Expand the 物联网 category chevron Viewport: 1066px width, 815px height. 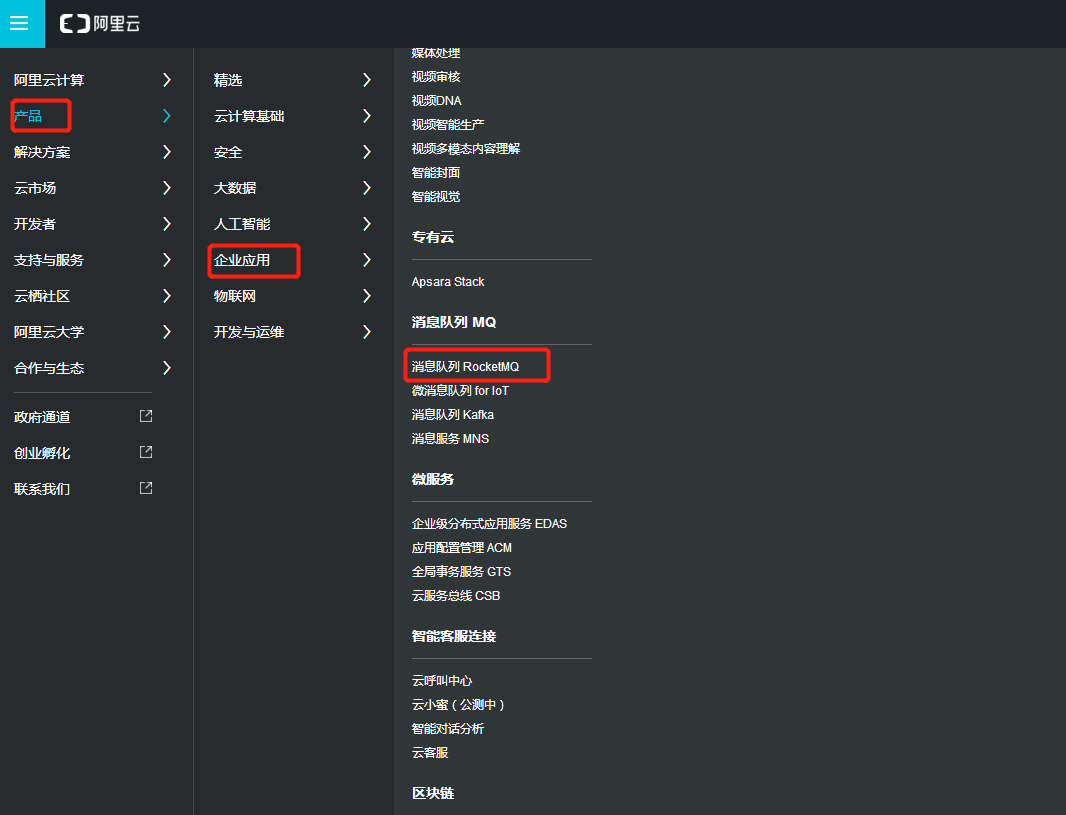coord(366,296)
